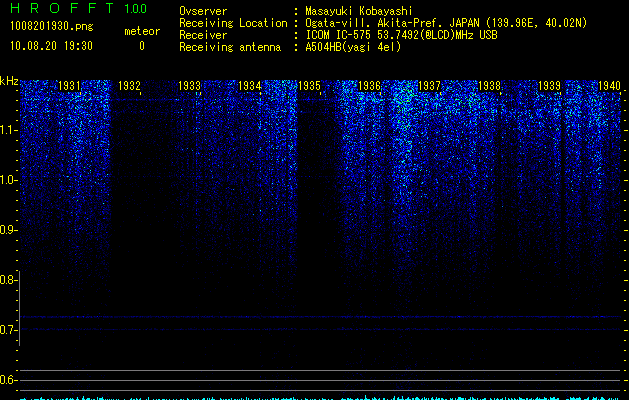Click the meteor count label
Screen dimensions: 629x400
coord(142,31)
